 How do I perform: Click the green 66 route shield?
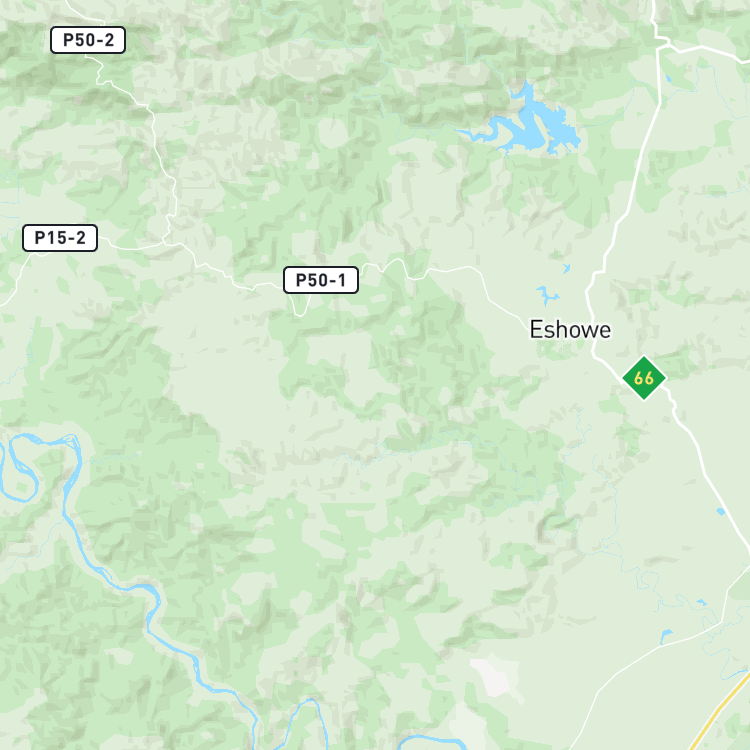[x=644, y=378]
